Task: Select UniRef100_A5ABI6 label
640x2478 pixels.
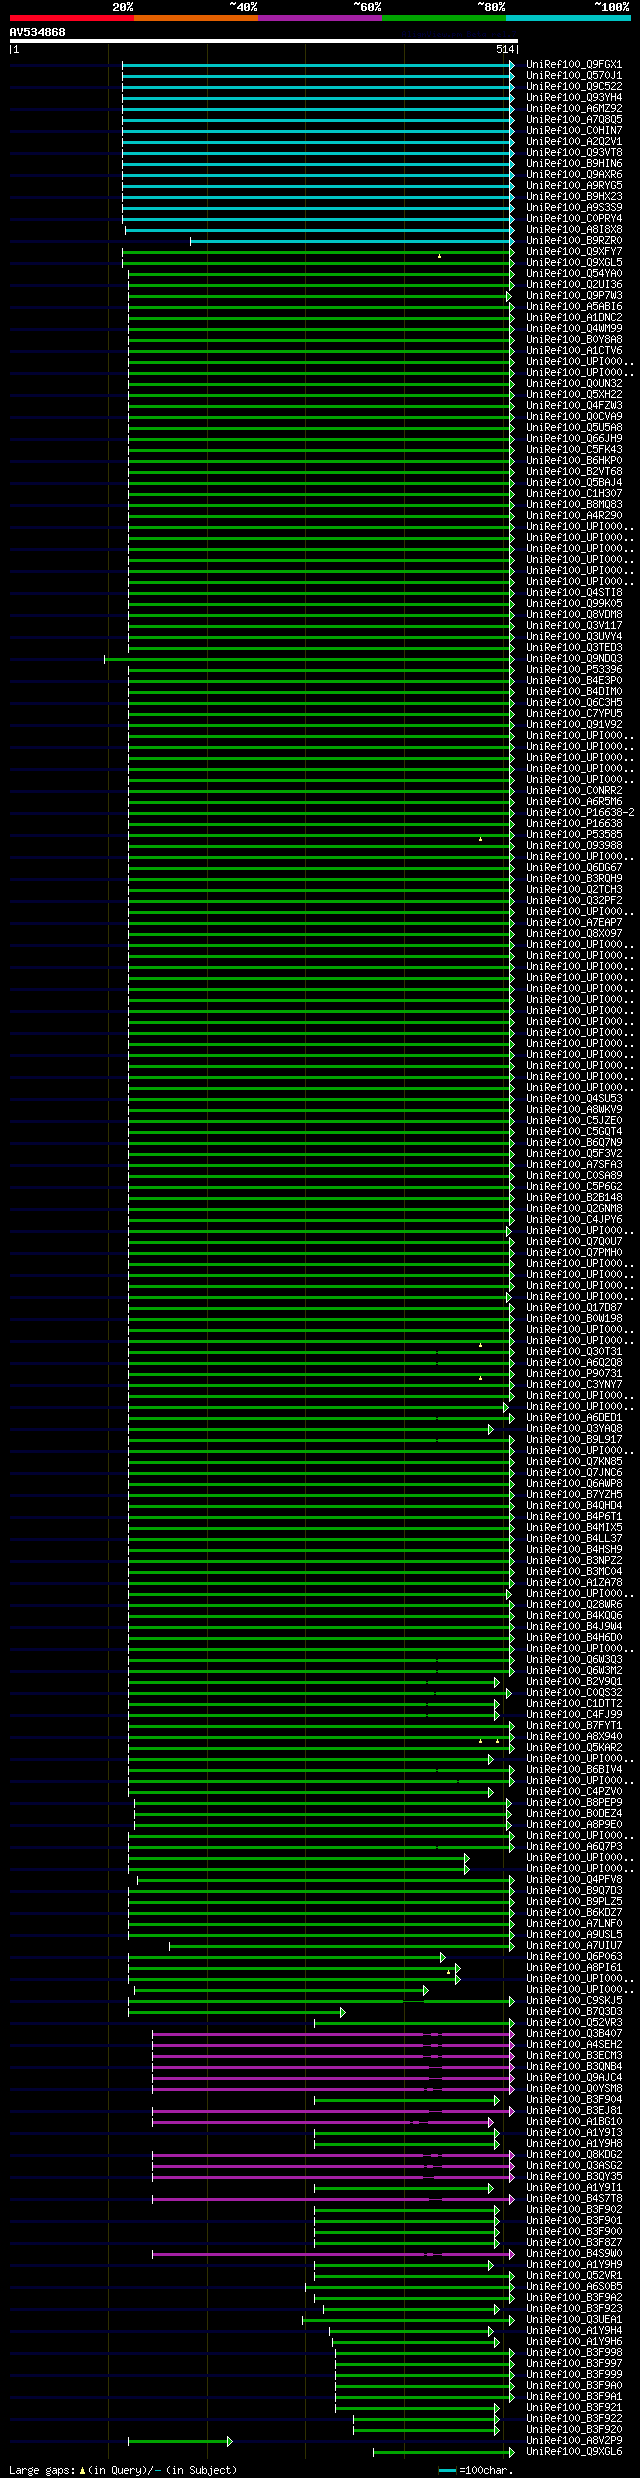Action: (574, 307)
